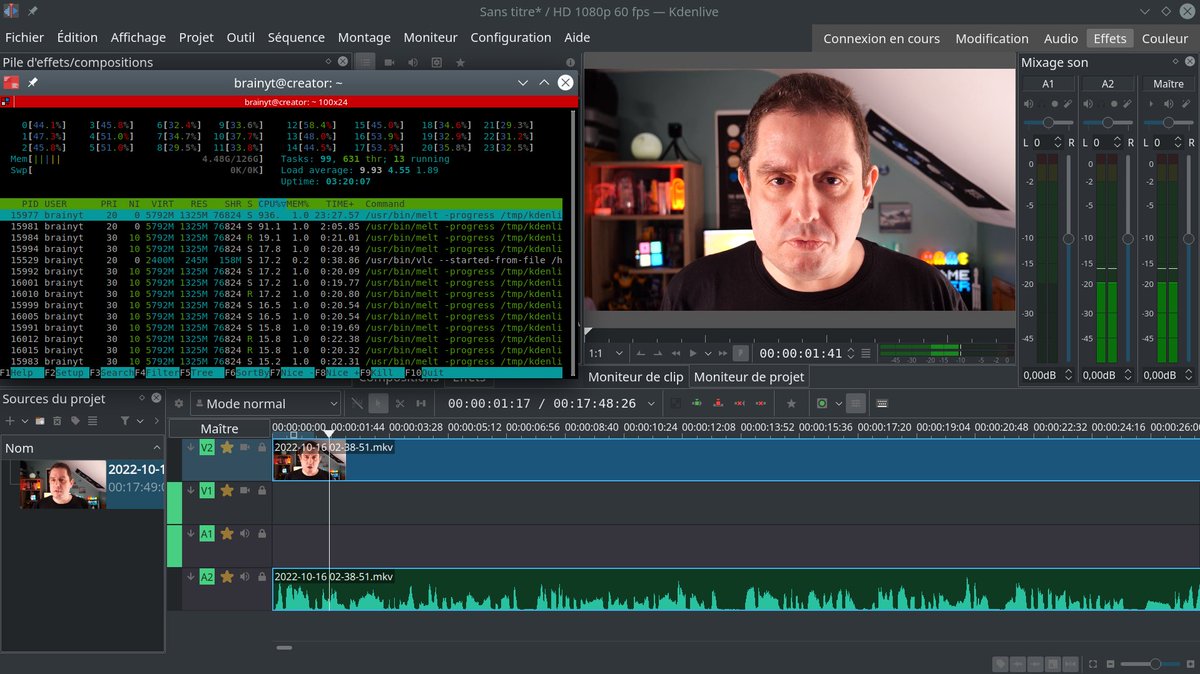Image resolution: width=1200 pixels, height=674 pixels.
Task: Select the razor (scissors) tool in timeline toolbar
Action: tap(400, 404)
